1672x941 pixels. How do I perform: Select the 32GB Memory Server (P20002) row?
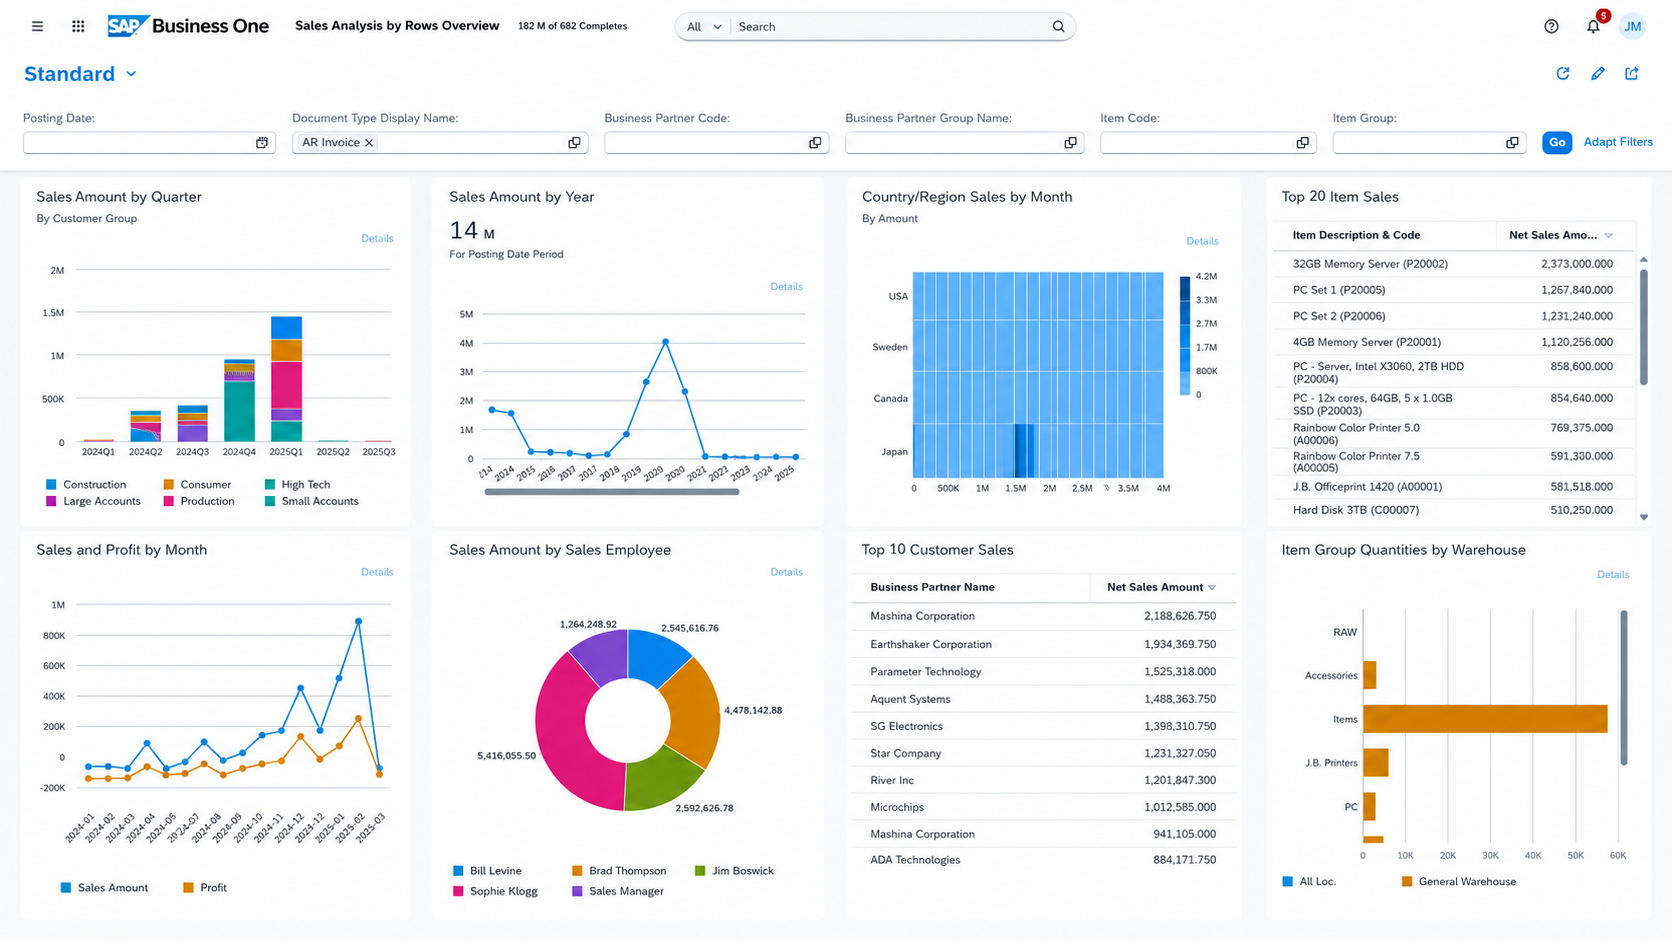[1455, 264]
